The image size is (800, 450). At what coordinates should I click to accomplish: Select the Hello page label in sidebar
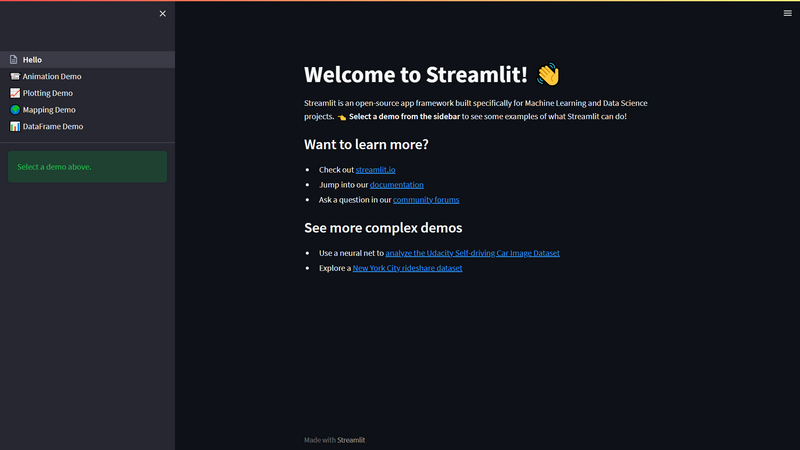32,60
